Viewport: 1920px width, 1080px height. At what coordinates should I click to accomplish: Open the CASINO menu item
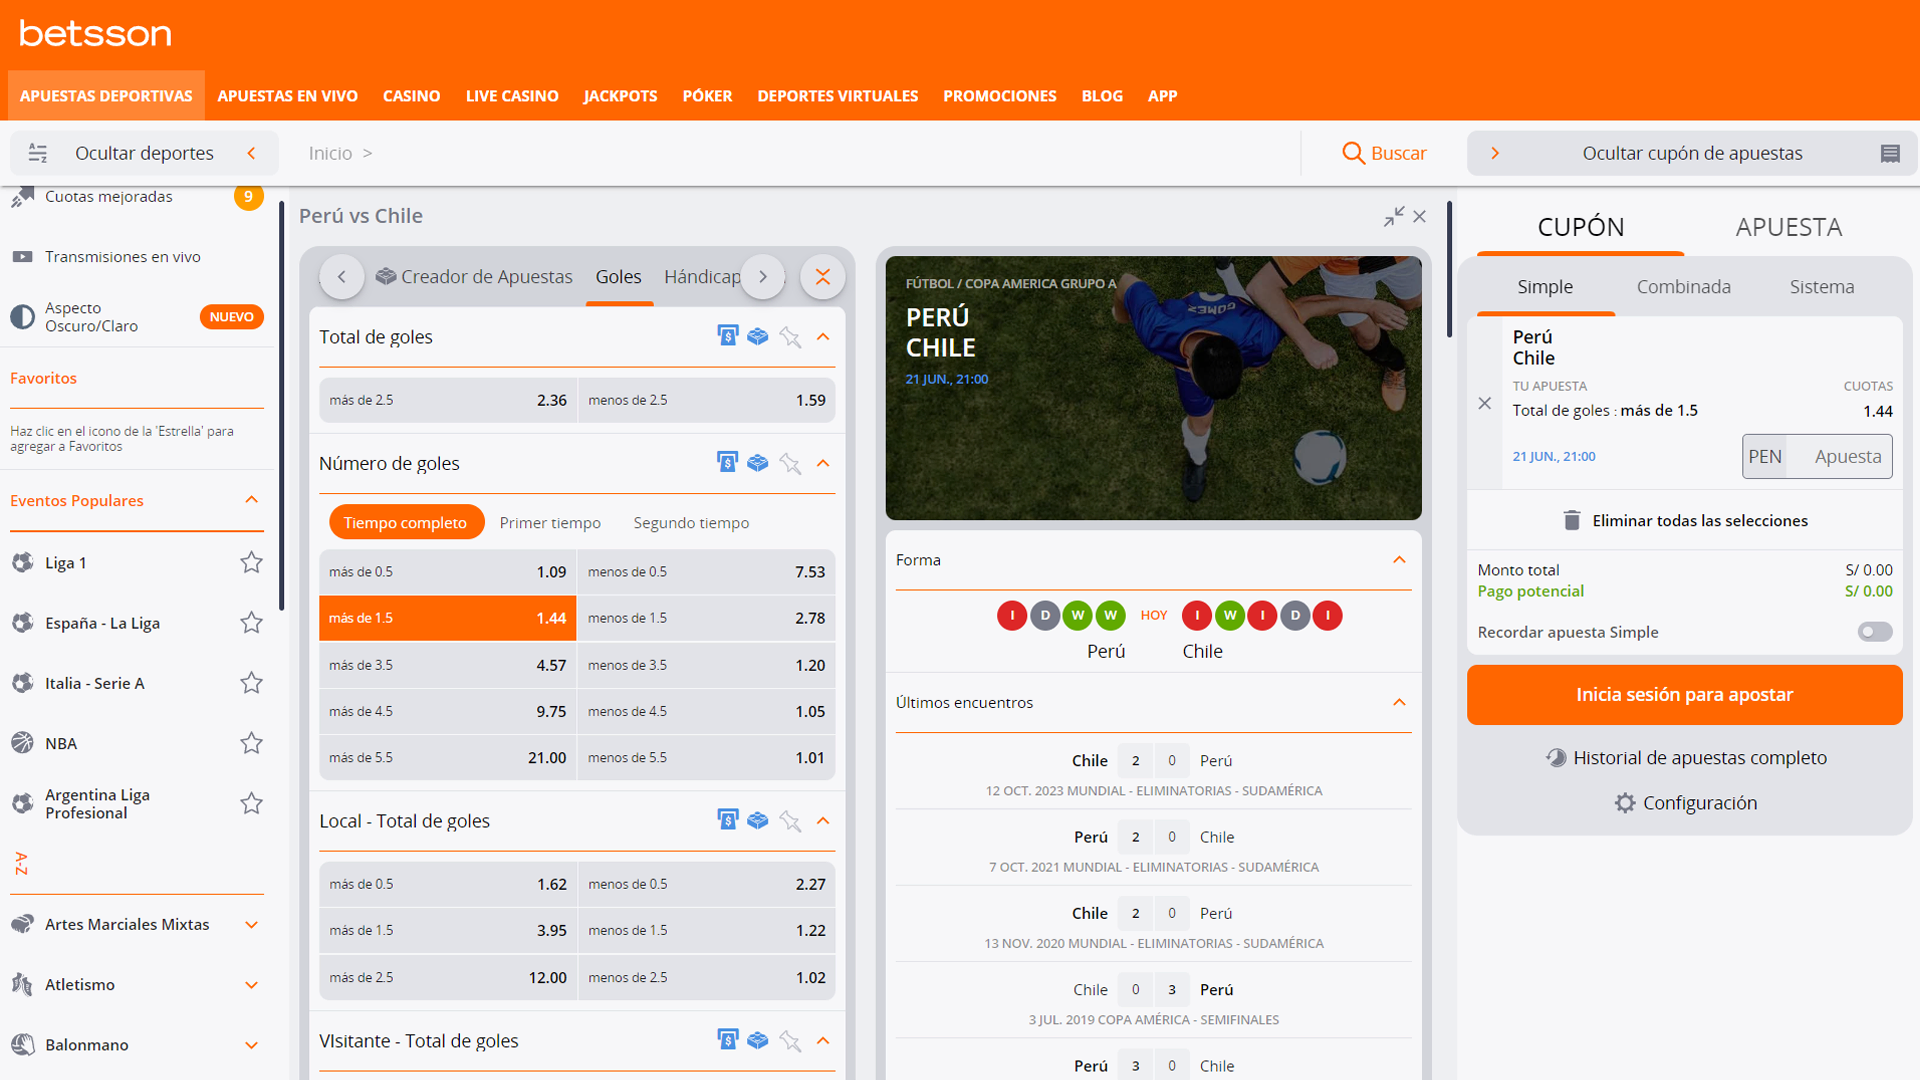pos(411,96)
